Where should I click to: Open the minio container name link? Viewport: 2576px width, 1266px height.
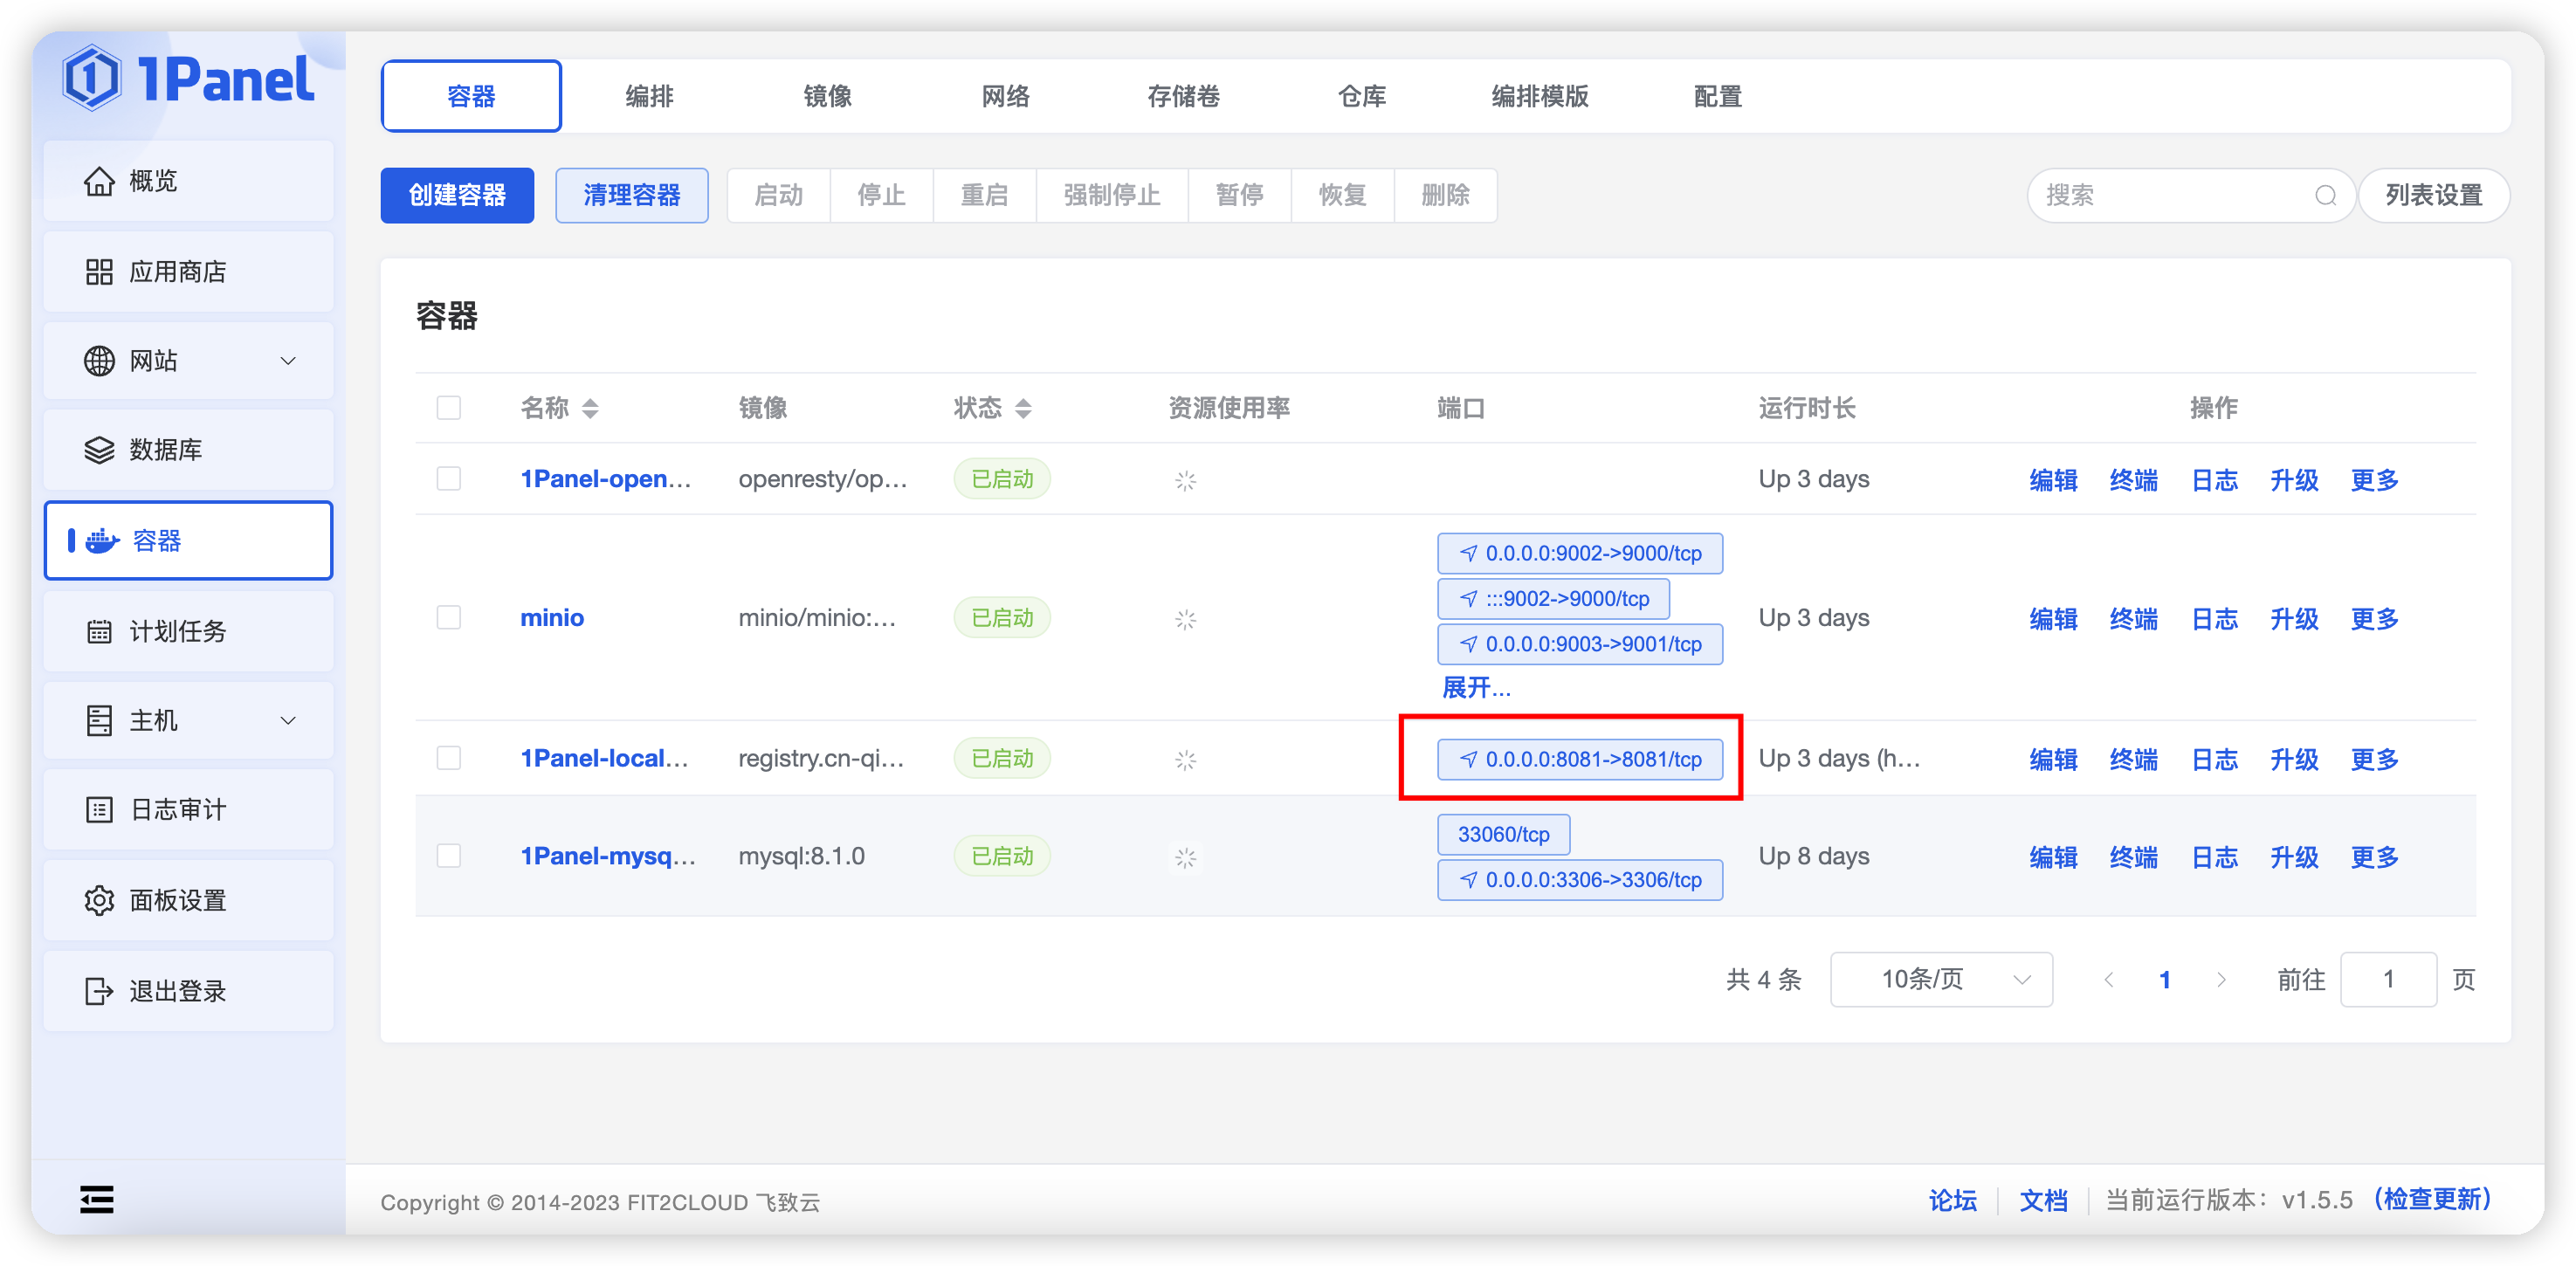552,618
